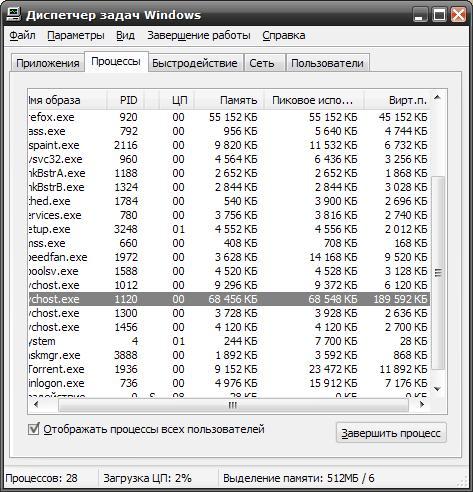
Task: Click the vertical scrollbar up arrow
Action: pyautogui.click(x=438, y=98)
